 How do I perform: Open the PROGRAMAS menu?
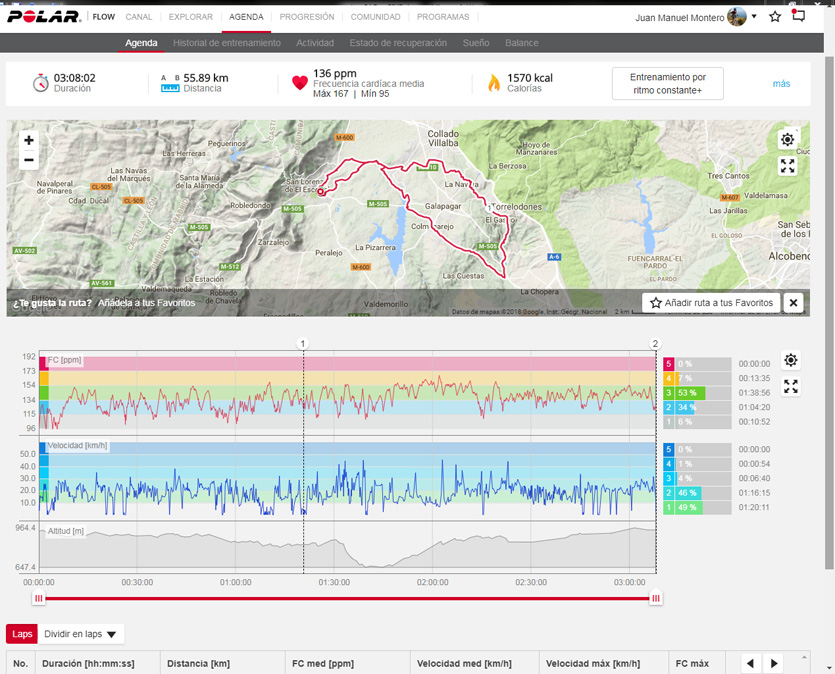coord(443,17)
